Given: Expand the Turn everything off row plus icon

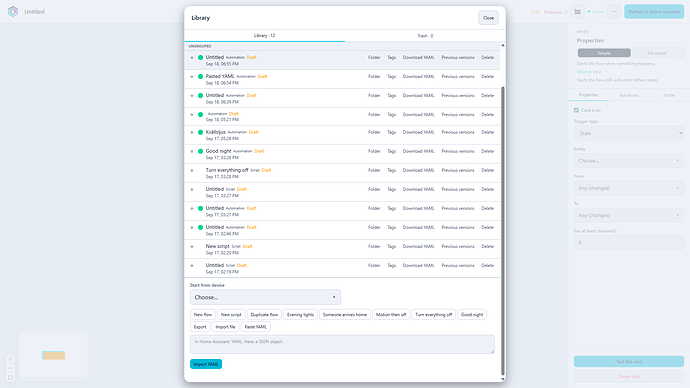Looking at the screenshot, I should point(192,170).
